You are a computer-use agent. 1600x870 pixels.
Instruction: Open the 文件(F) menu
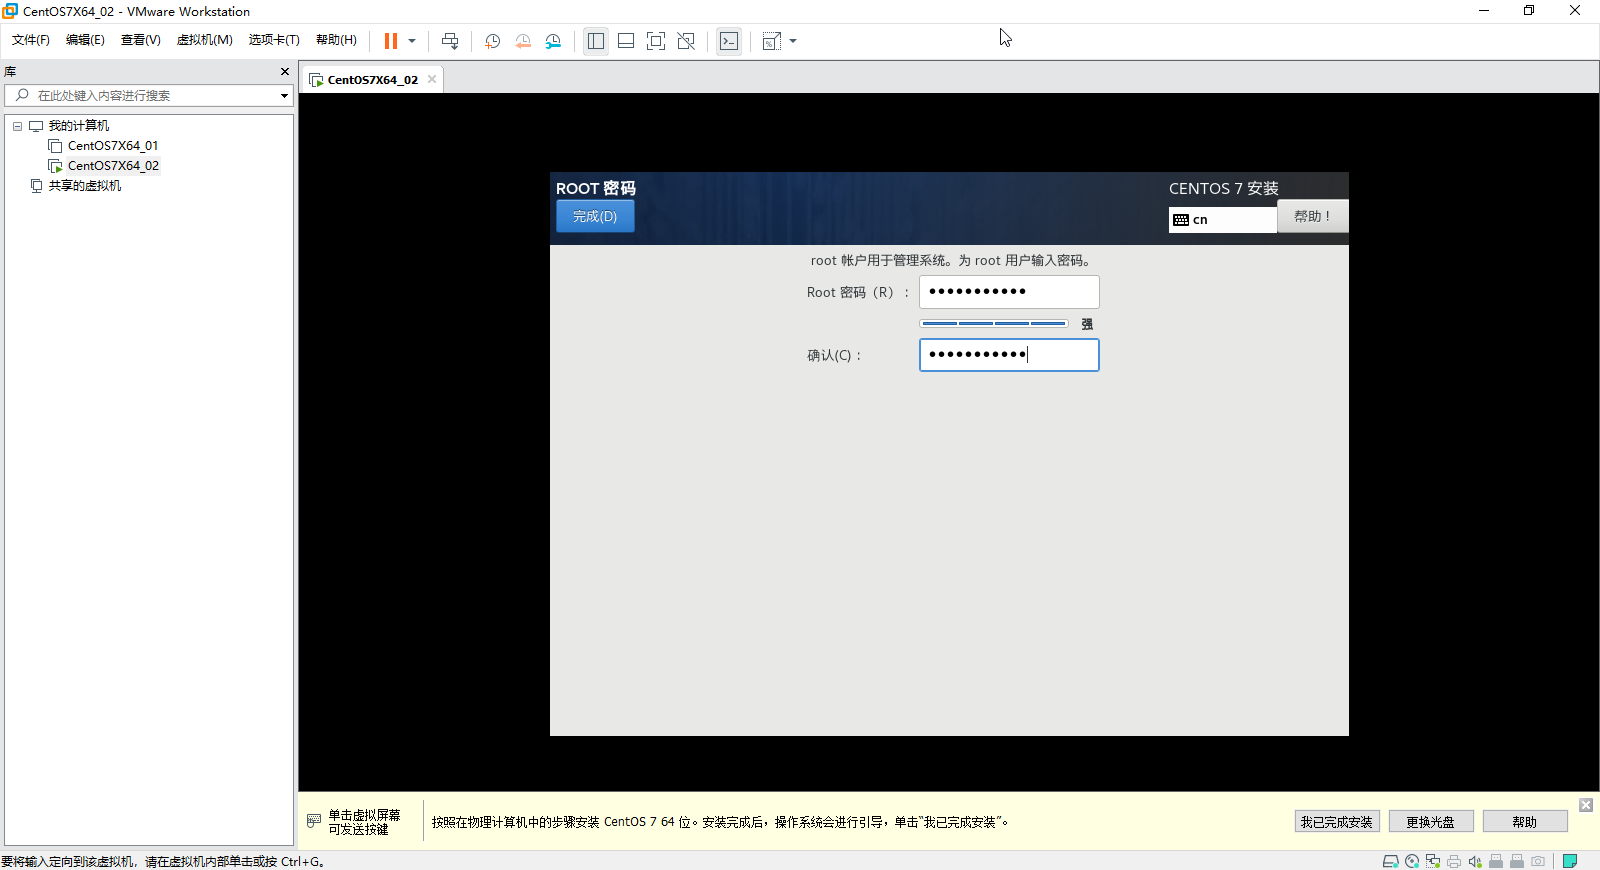(x=31, y=40)
